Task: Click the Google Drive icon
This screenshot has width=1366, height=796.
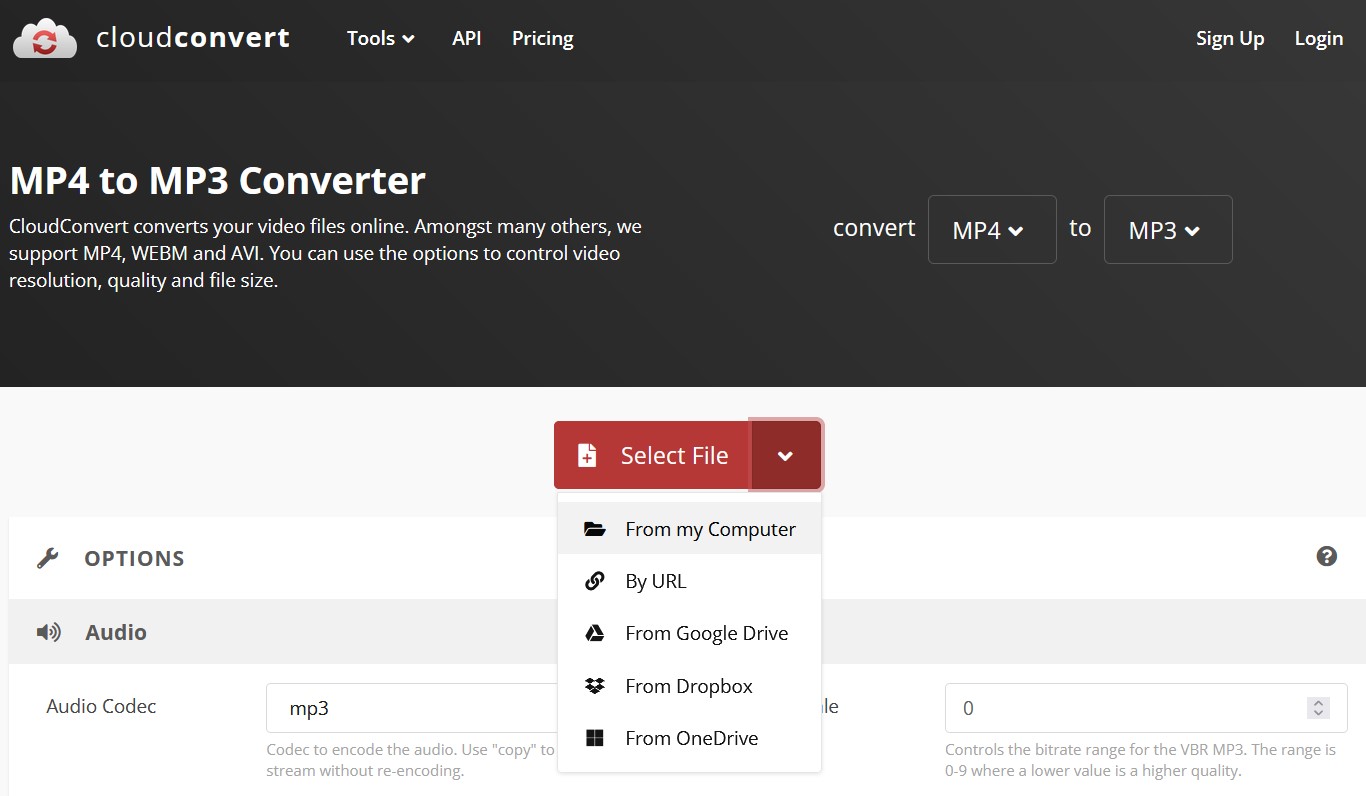Action: tap(595, 633)
